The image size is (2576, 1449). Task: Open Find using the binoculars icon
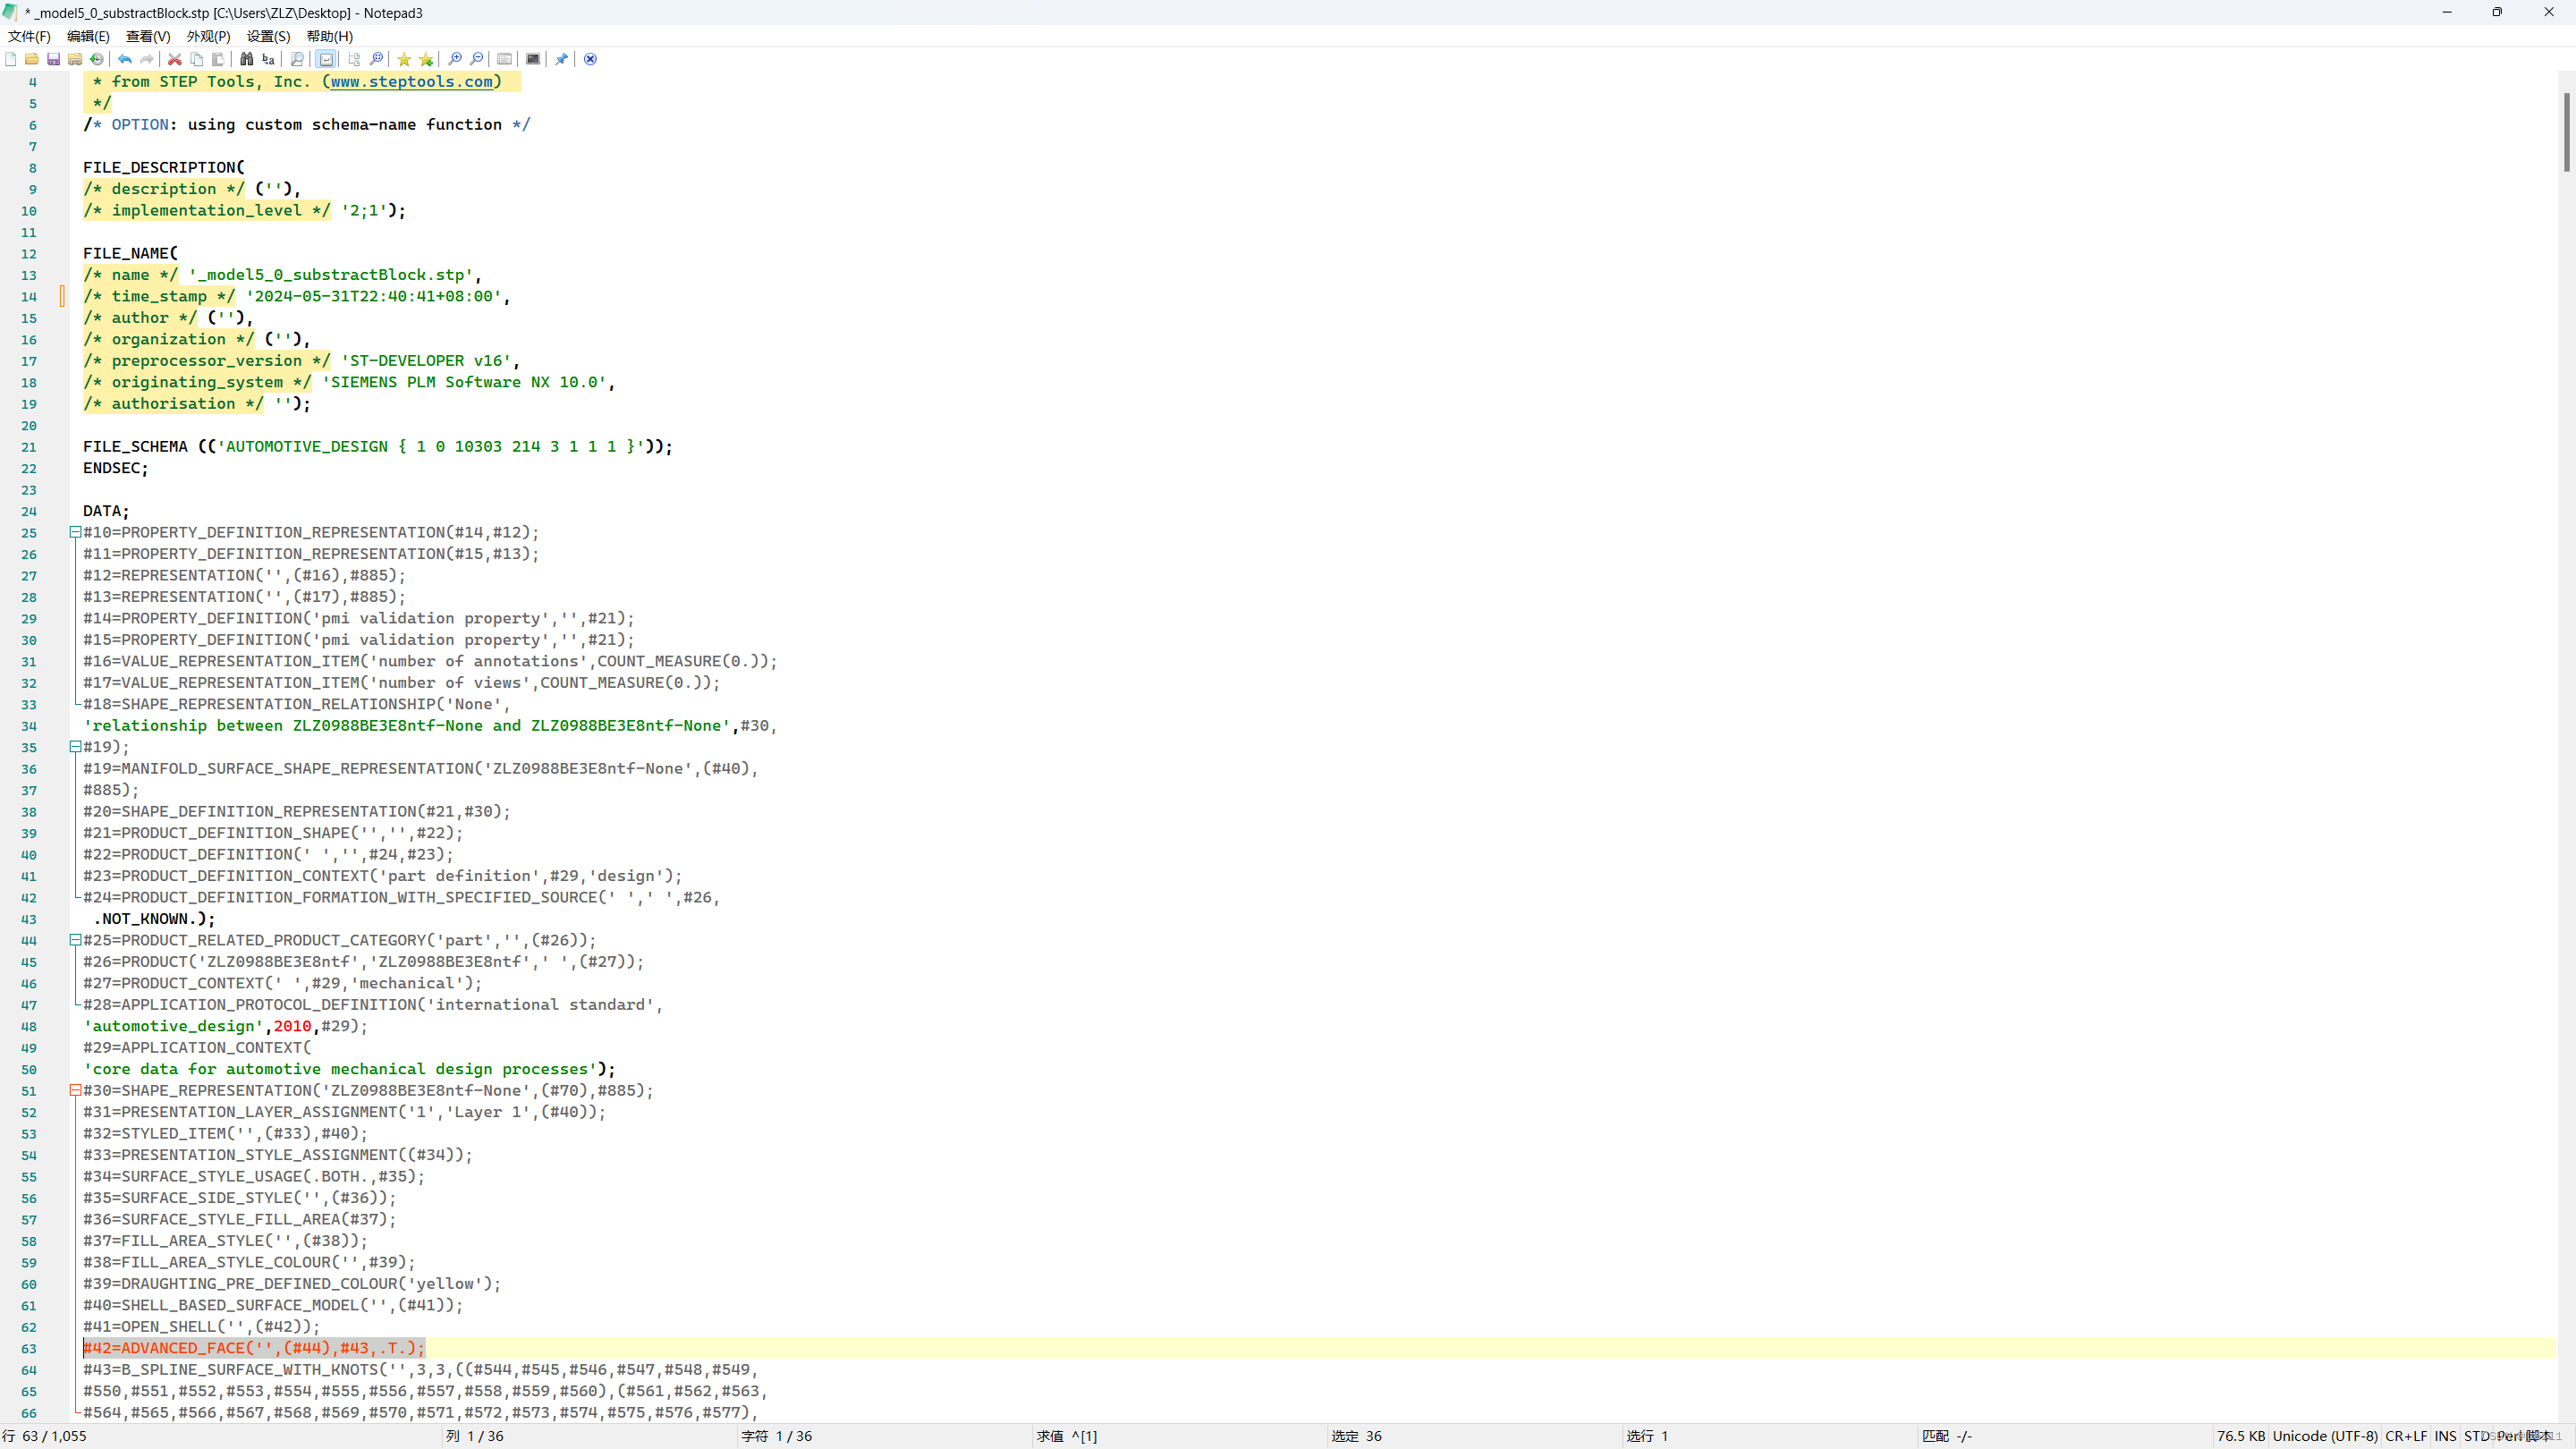247,59
